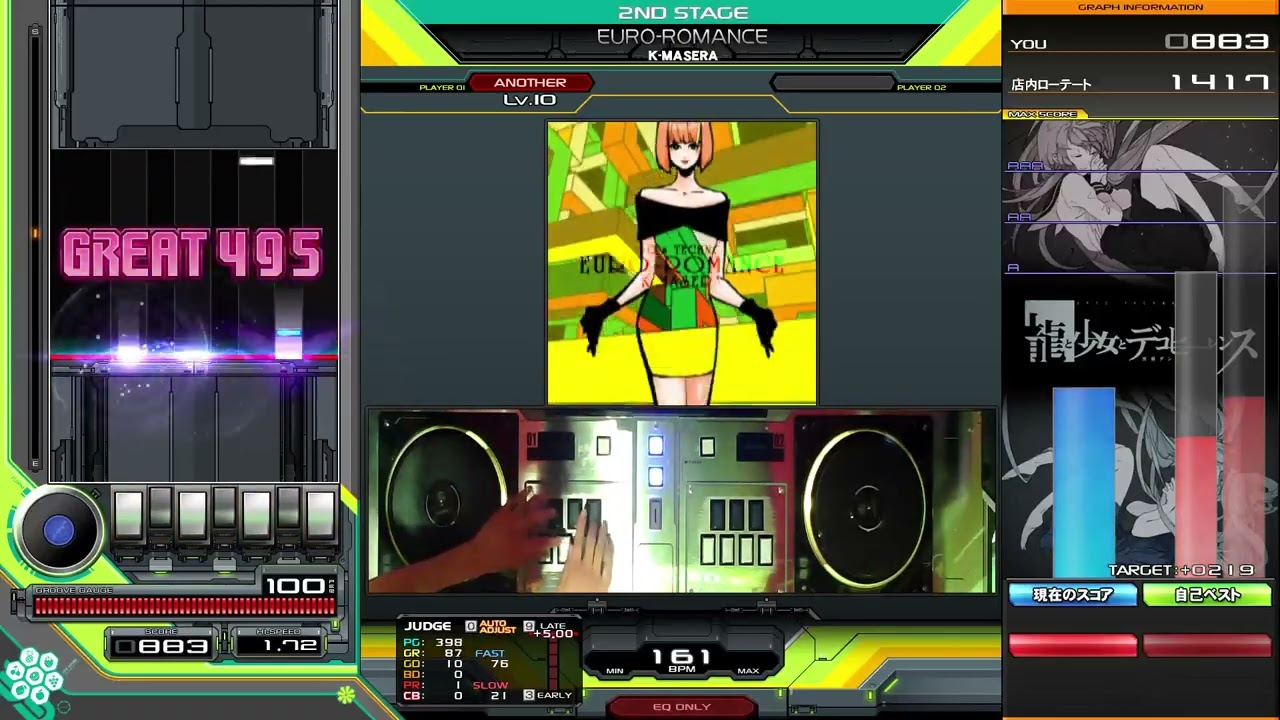This screenshot has width=1280, height=720.
Task: Select the empty Player 02 difficulty slot
Action: pyautogui.click(x=831, y=83)
